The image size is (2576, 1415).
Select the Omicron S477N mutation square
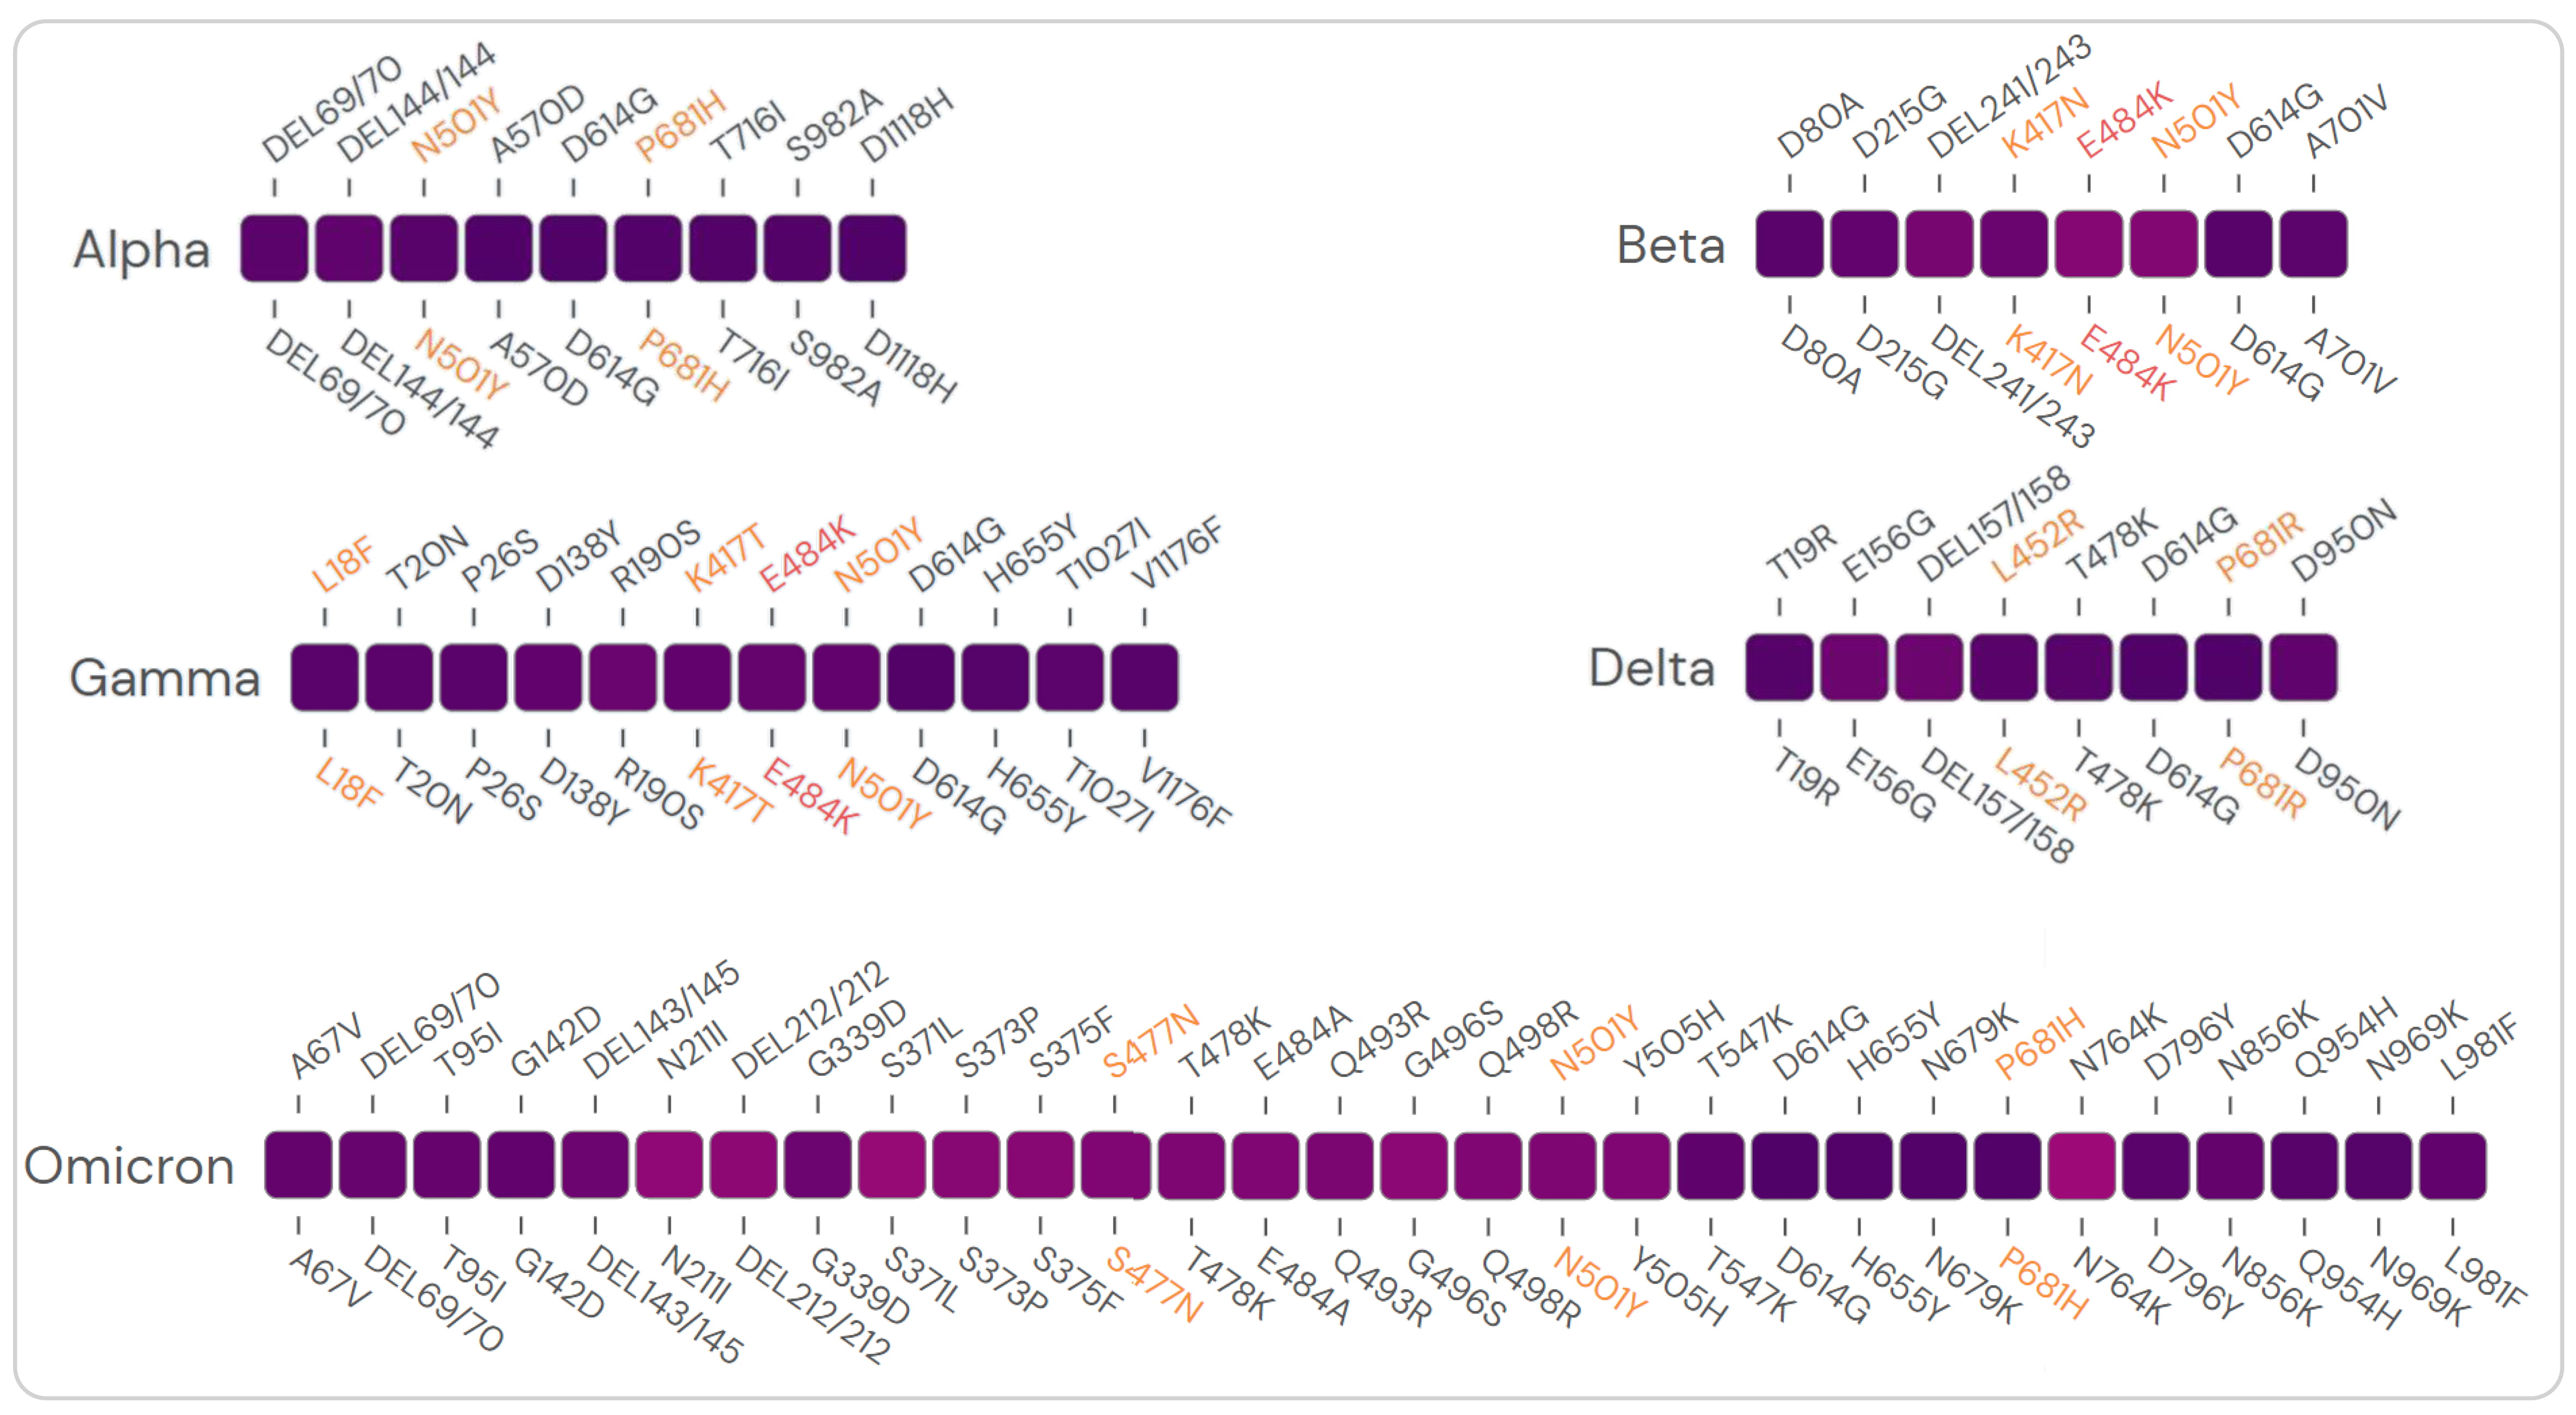[x=1114, y=1165]
